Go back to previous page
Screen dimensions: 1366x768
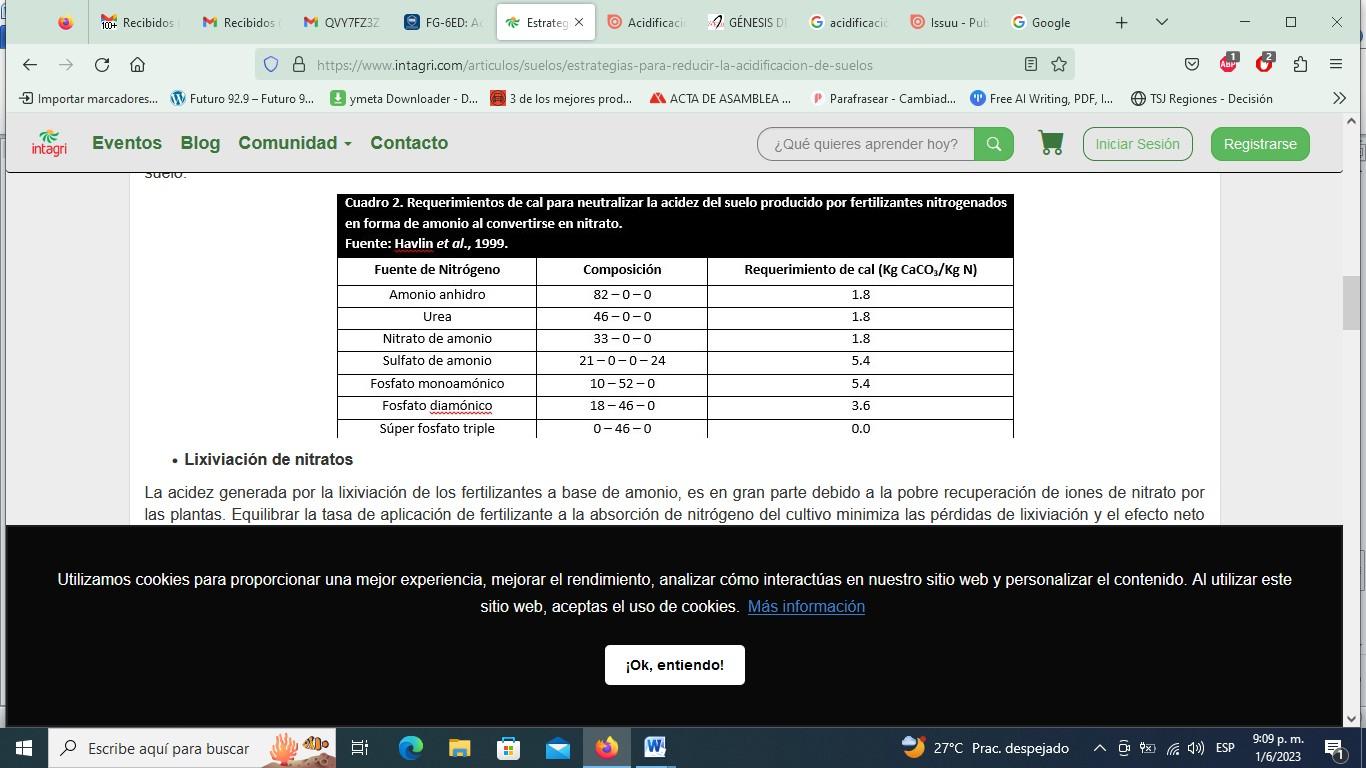tap(30, 64)
